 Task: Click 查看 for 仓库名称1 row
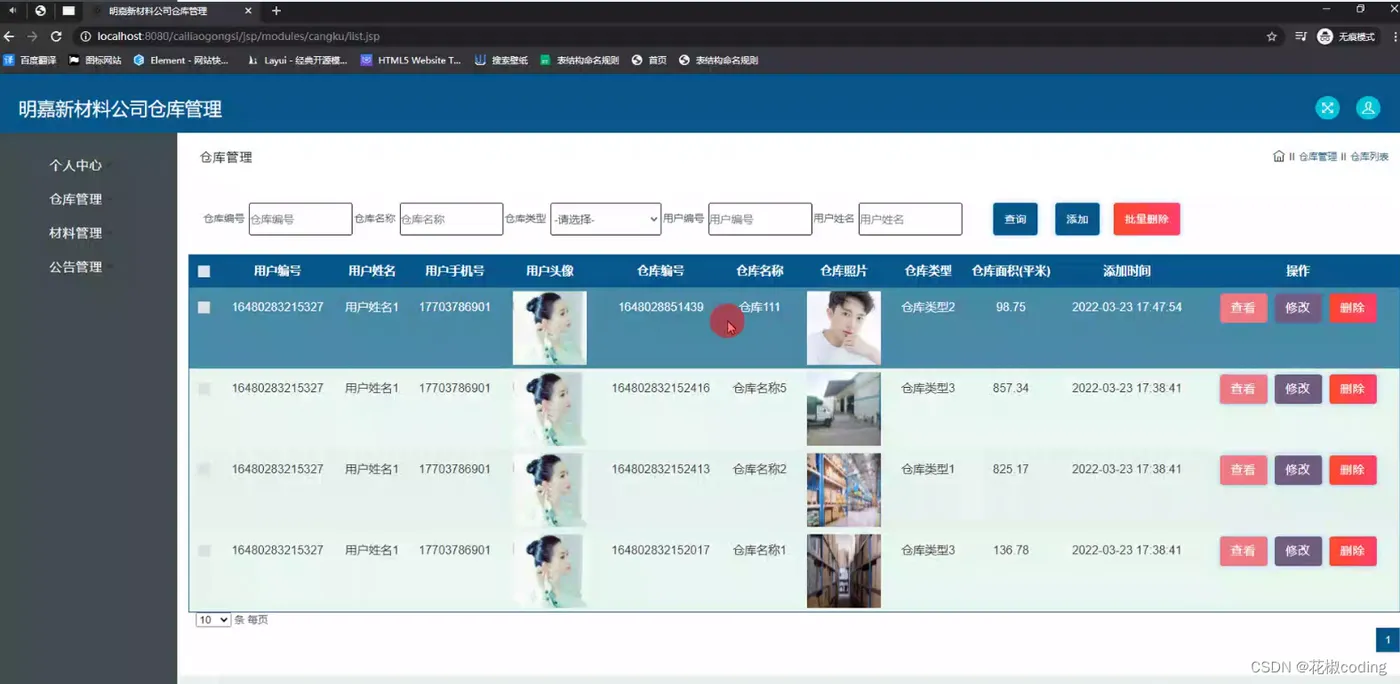pos(1243,551)
